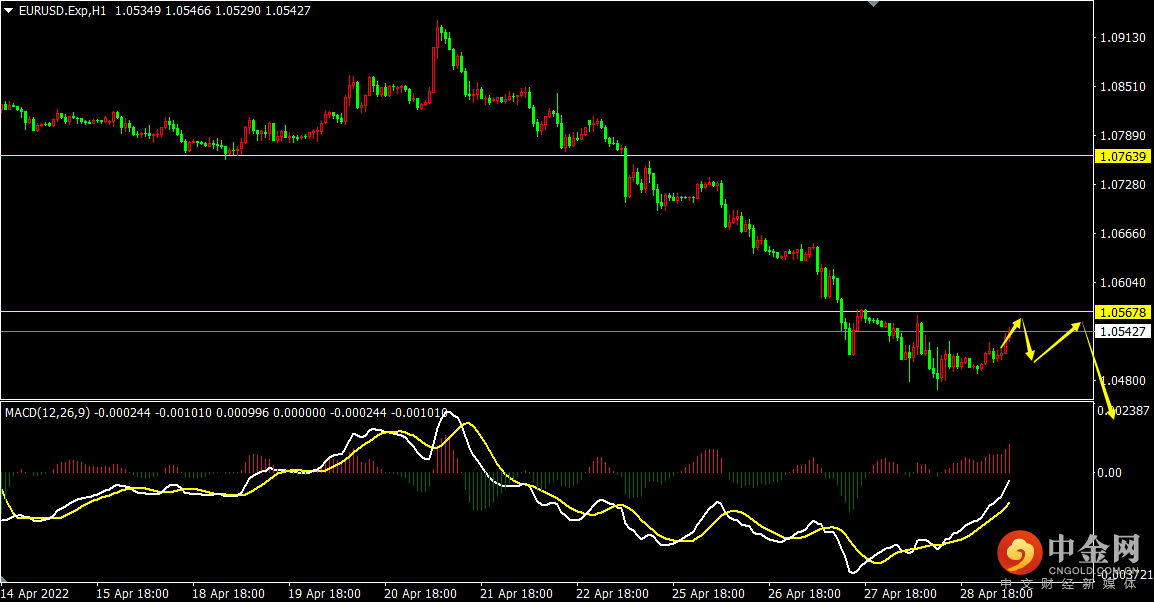
Task: Select the 28 Apr 18:00 time label
Action: (997, 593)
